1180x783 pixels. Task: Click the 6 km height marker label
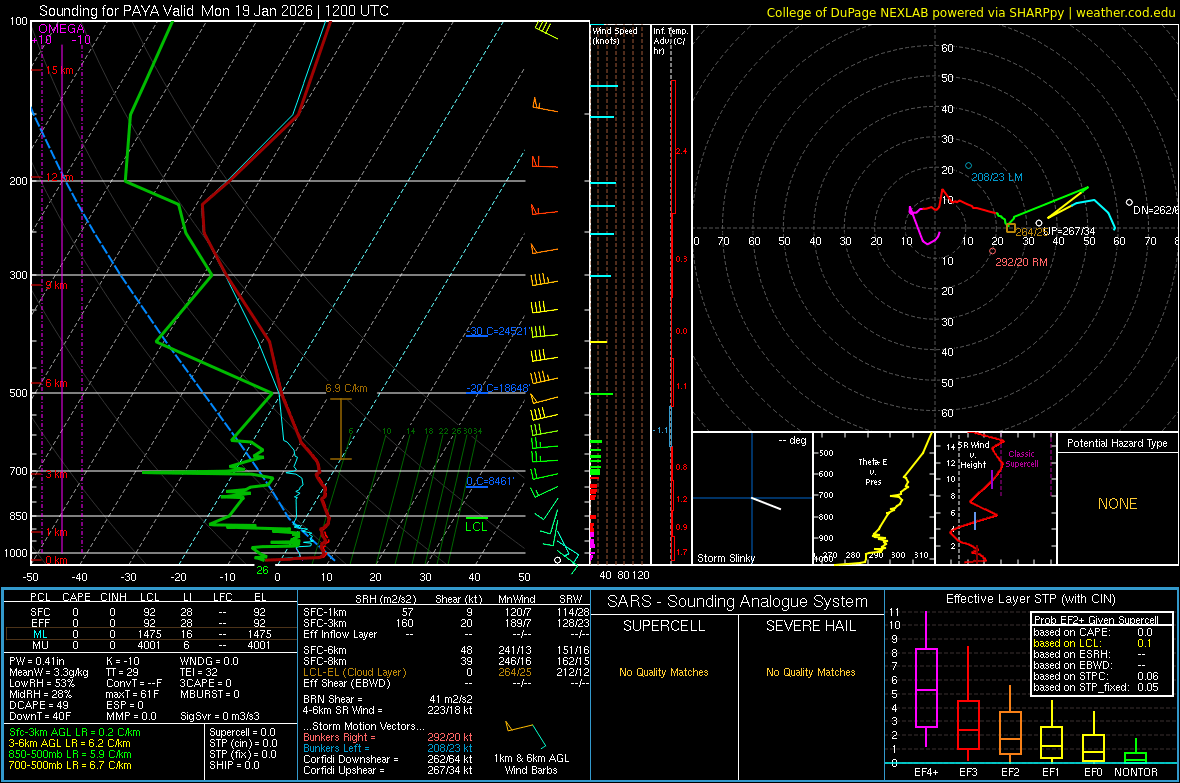pyautogui.click(x=57, y=383)
